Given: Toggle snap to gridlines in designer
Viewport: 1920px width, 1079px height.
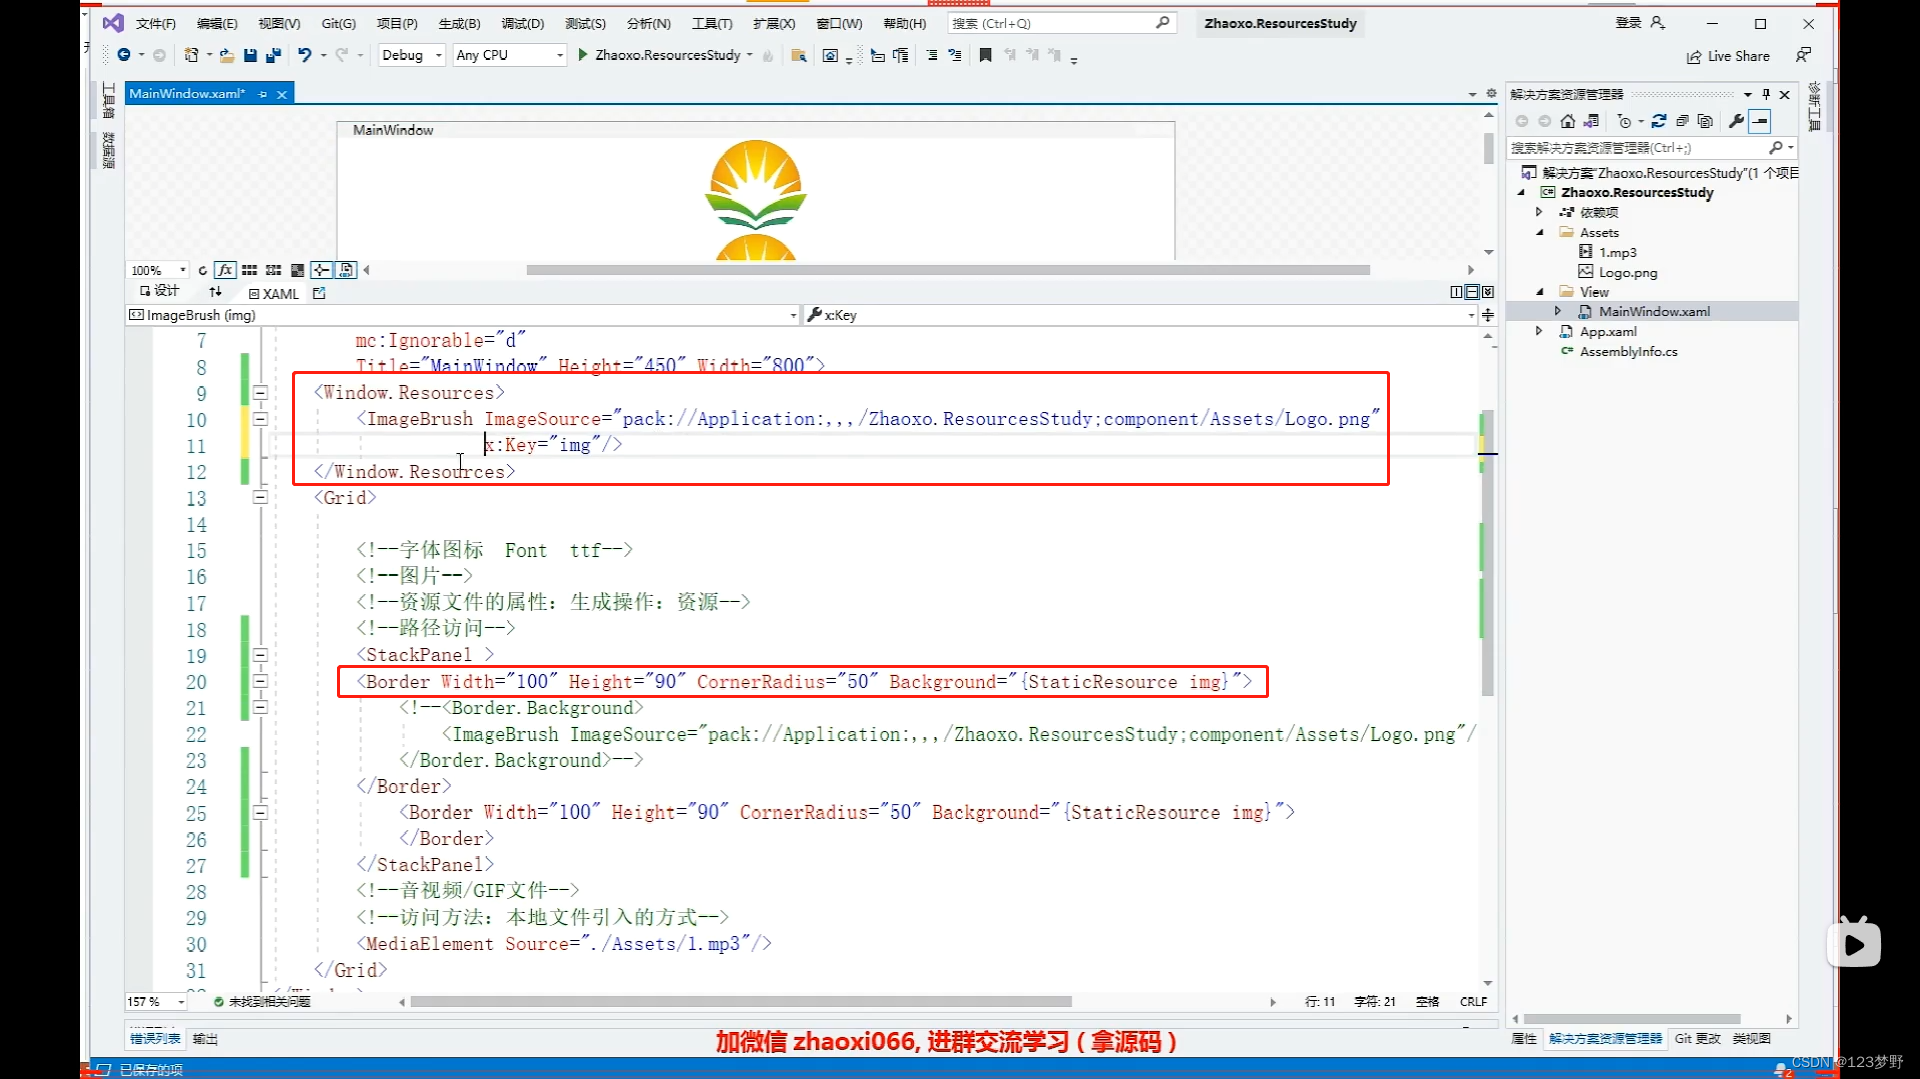Looking at the screenshot, I should (x=273, y=271).
